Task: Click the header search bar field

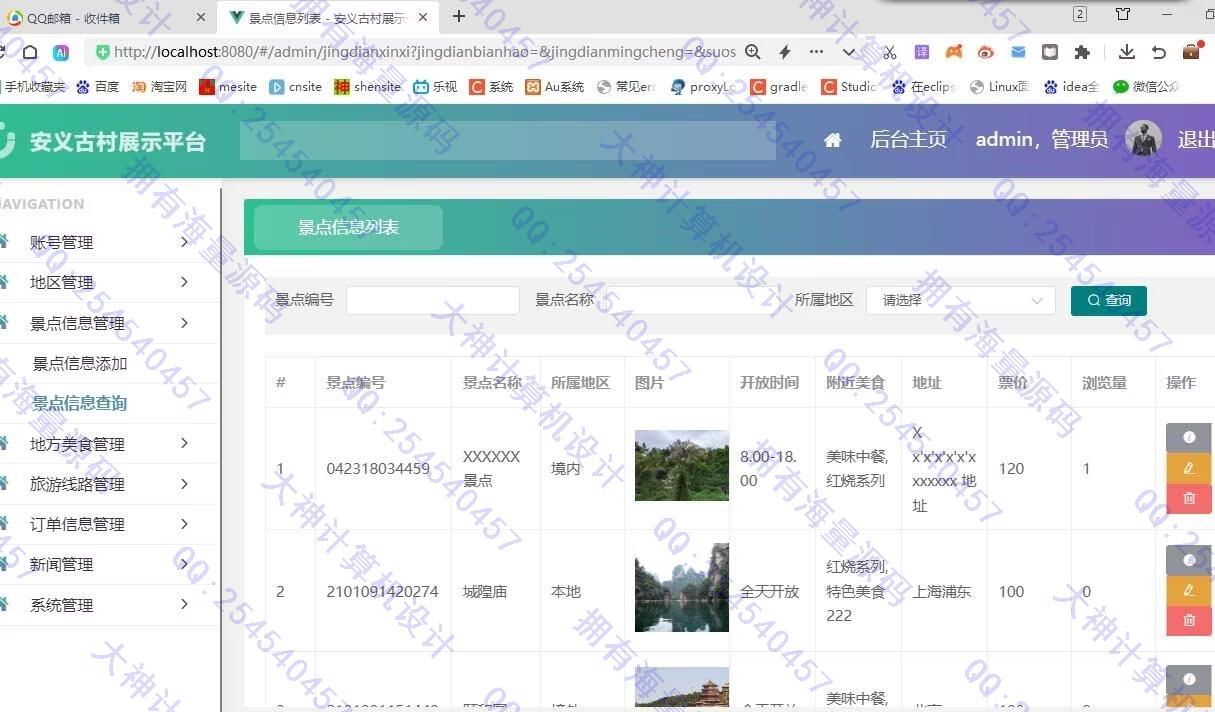Action: pos(507,140)
